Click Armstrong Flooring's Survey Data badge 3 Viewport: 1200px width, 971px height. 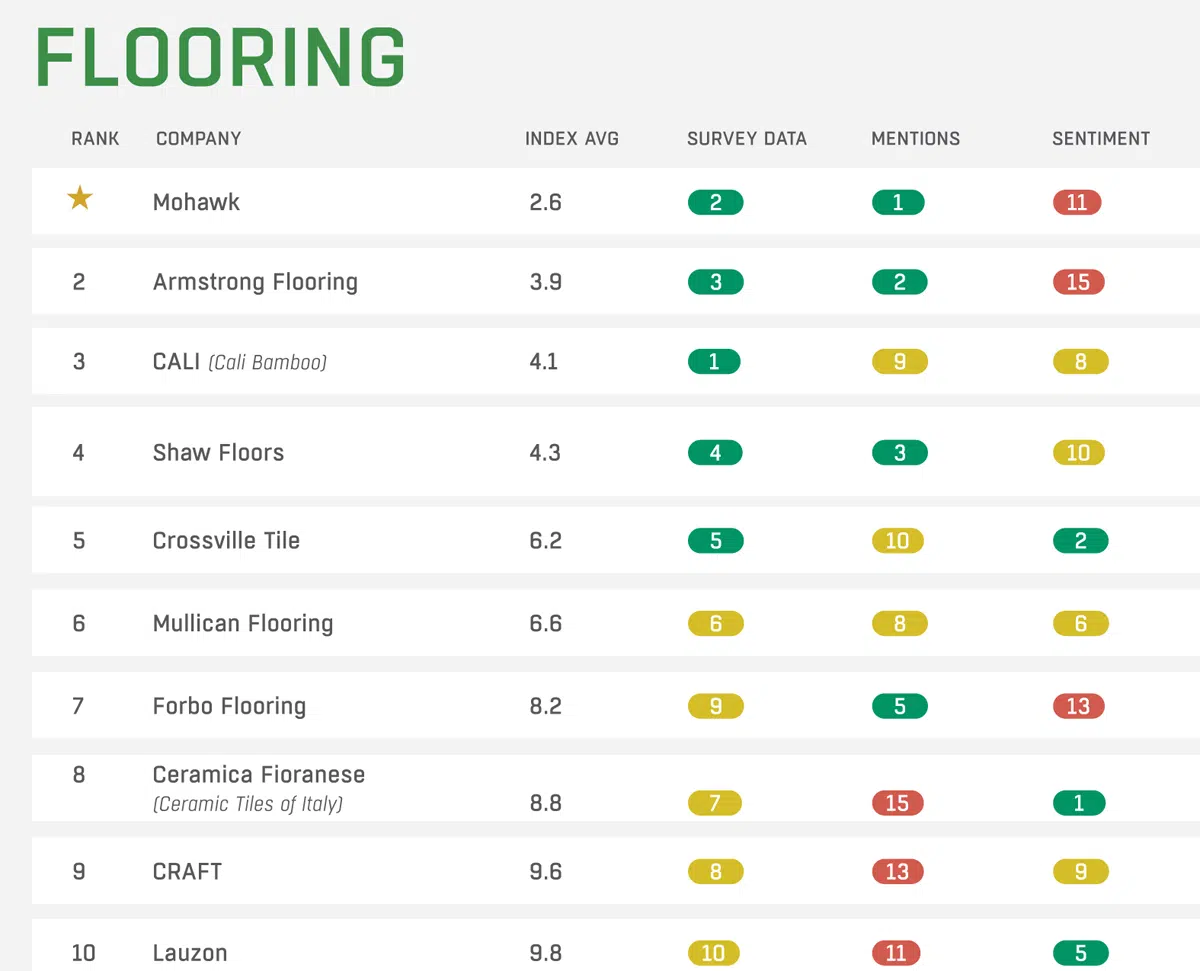coord(716,283)
